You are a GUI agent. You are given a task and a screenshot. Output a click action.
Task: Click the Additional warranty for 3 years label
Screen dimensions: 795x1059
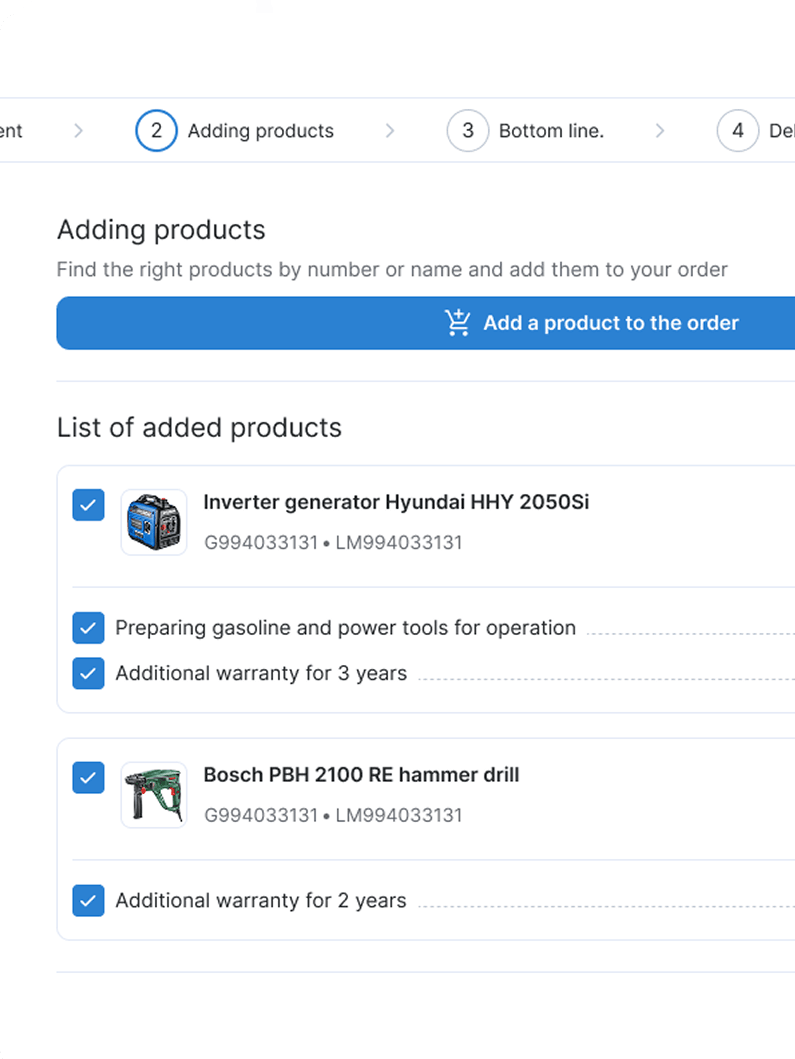261,673
